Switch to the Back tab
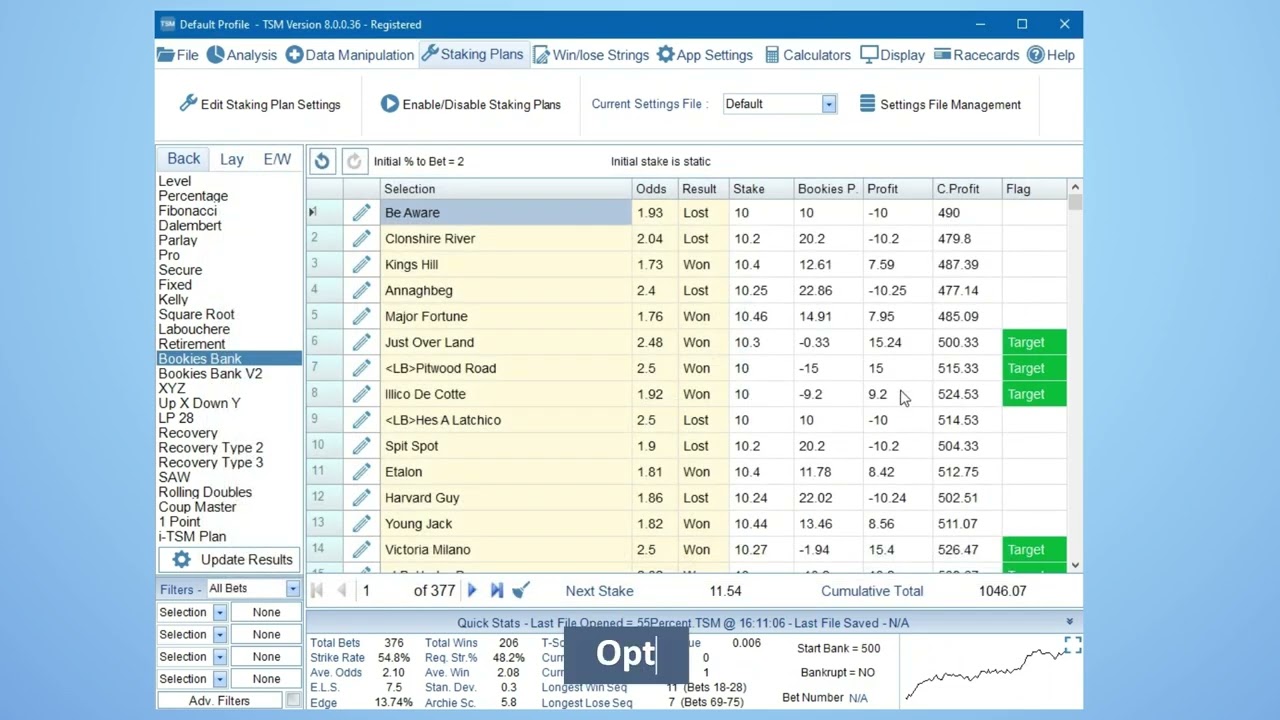Image resolution: width=1280 pixels, height=720 pixels. 184,159
